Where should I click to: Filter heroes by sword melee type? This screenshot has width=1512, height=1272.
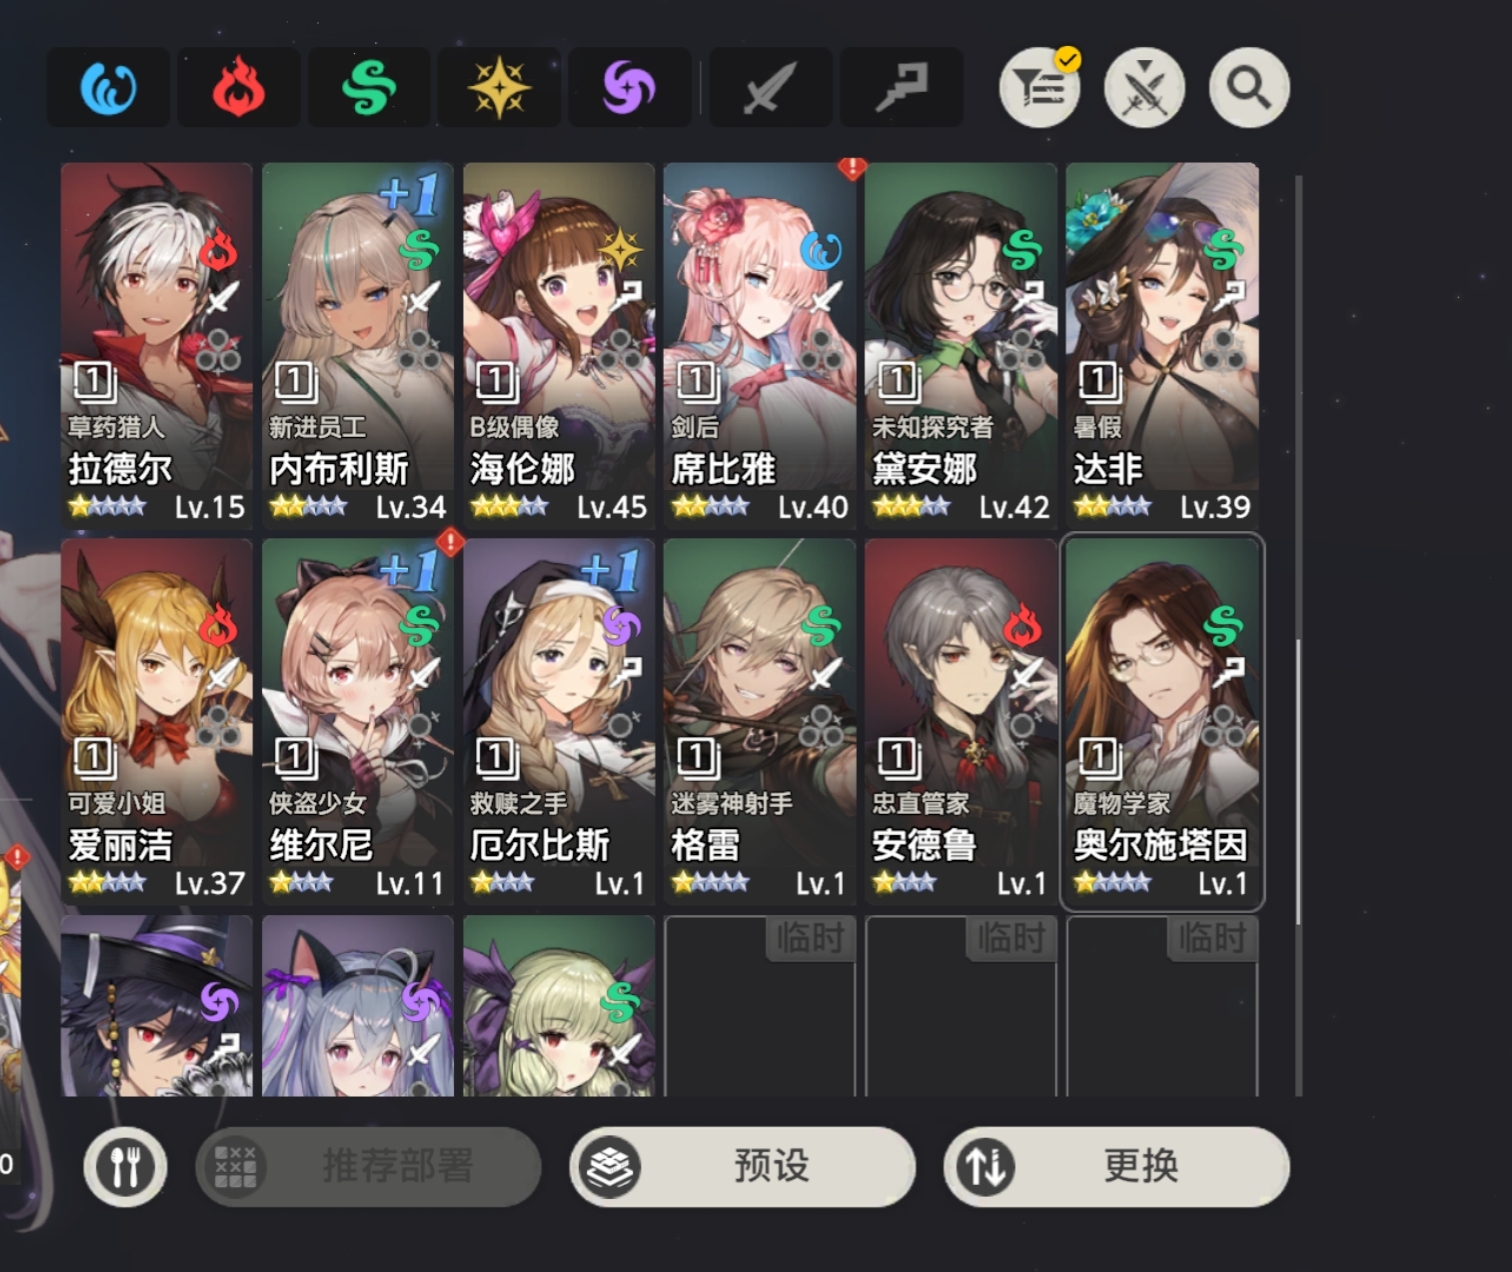pos(770,88)
